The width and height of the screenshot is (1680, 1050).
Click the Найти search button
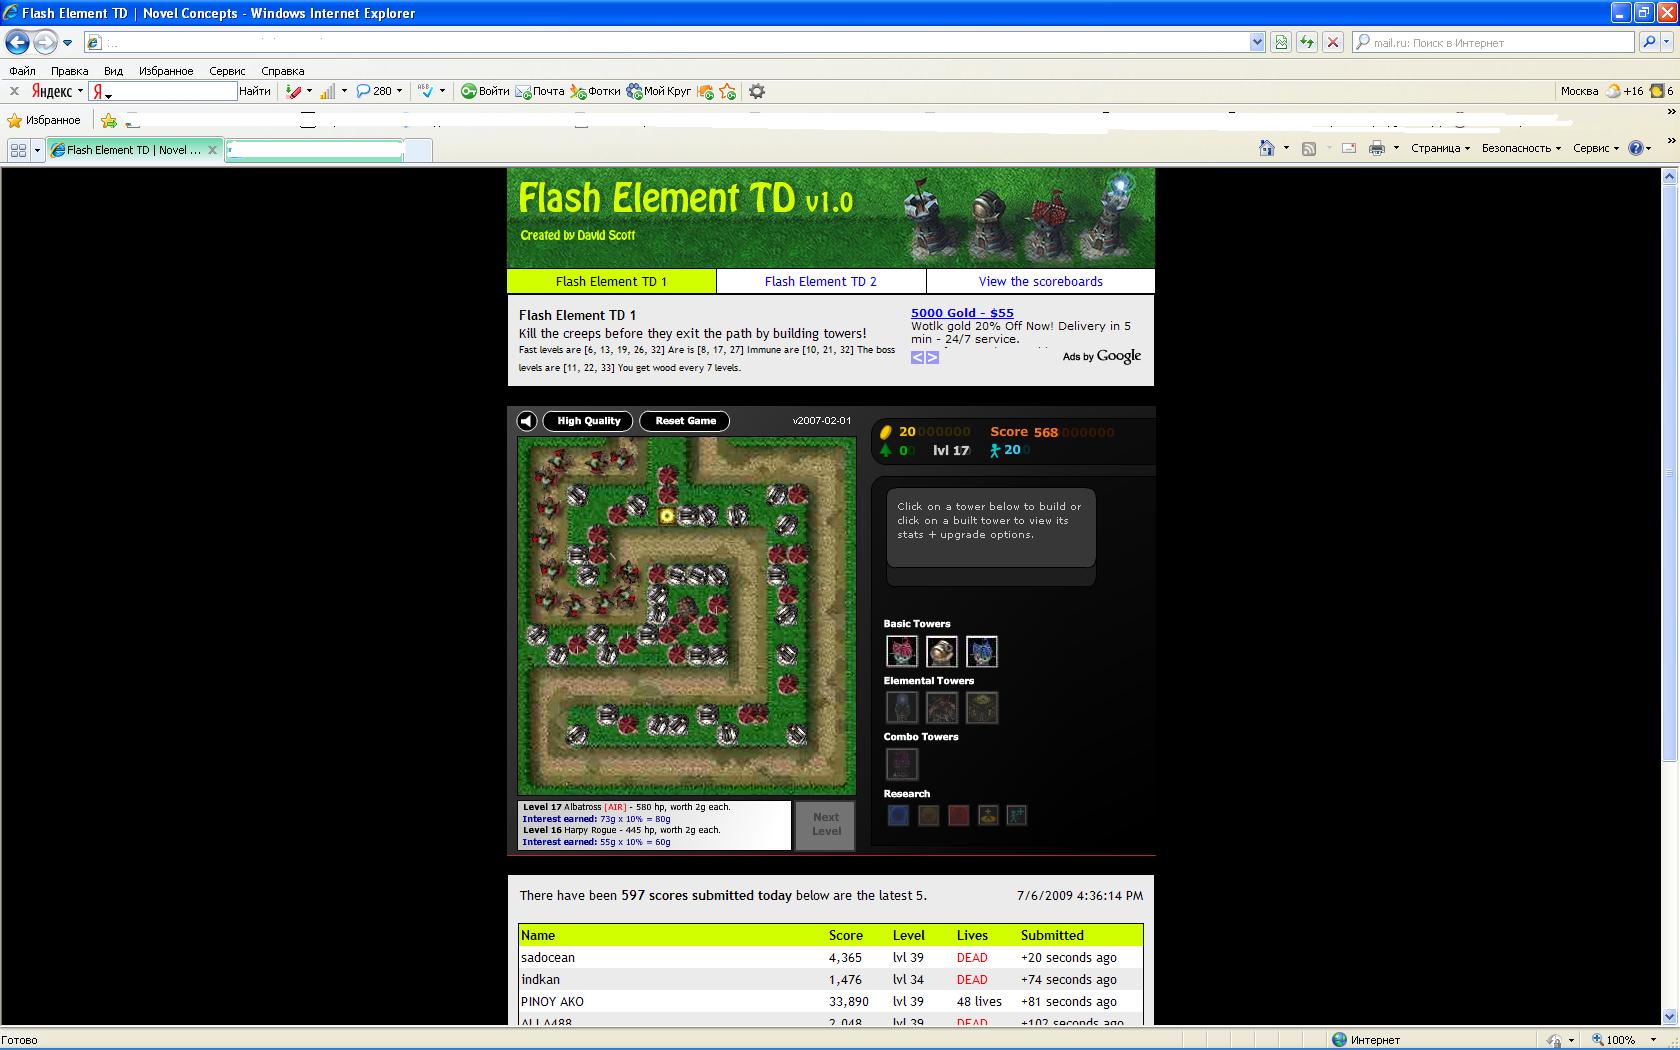pyautogui.click(x=255, y=91)
